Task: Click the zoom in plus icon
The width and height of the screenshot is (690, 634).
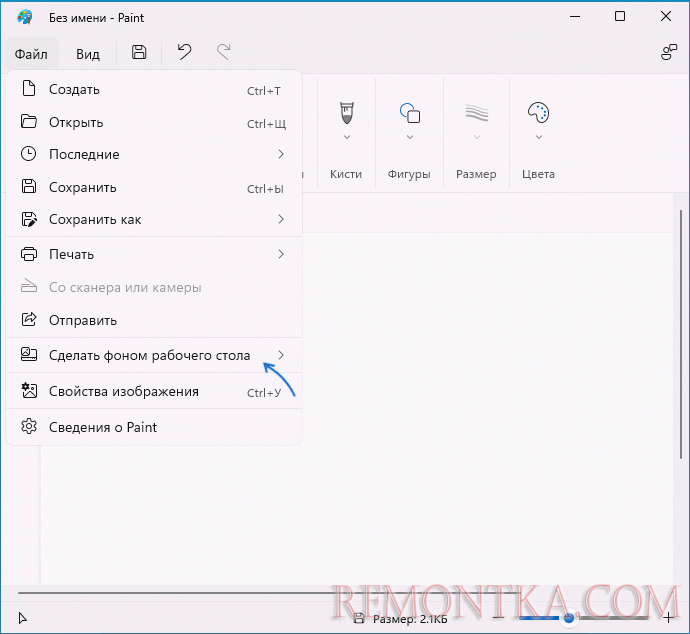Action: point(669,618)
